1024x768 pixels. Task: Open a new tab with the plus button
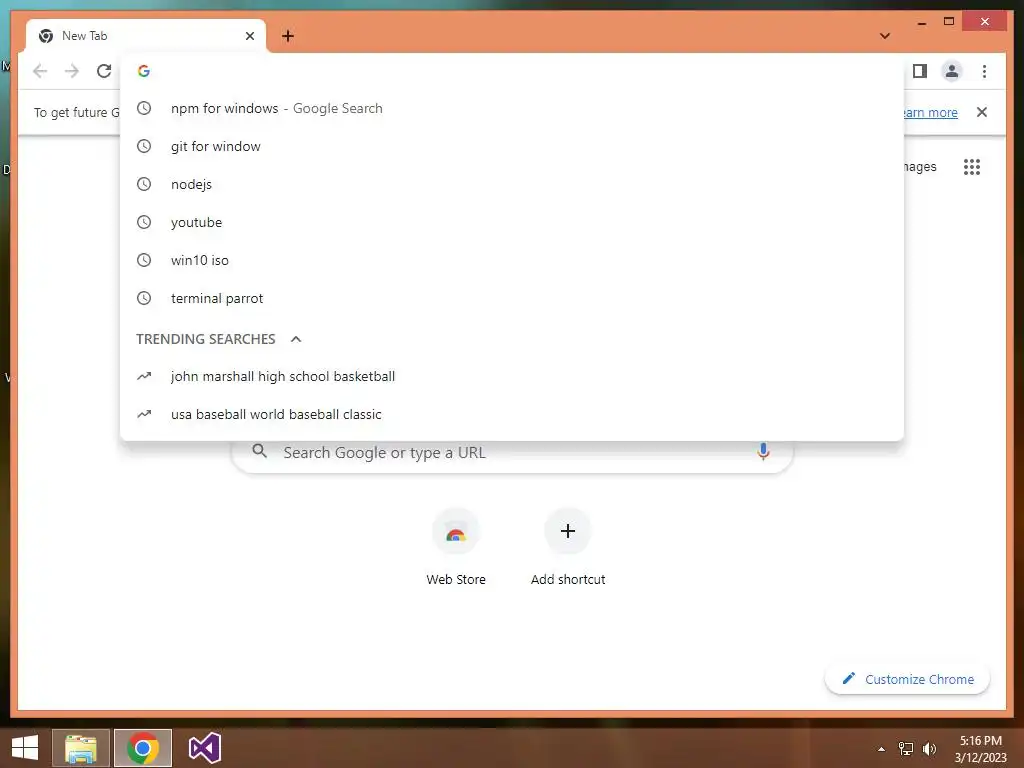pos(288,36)
